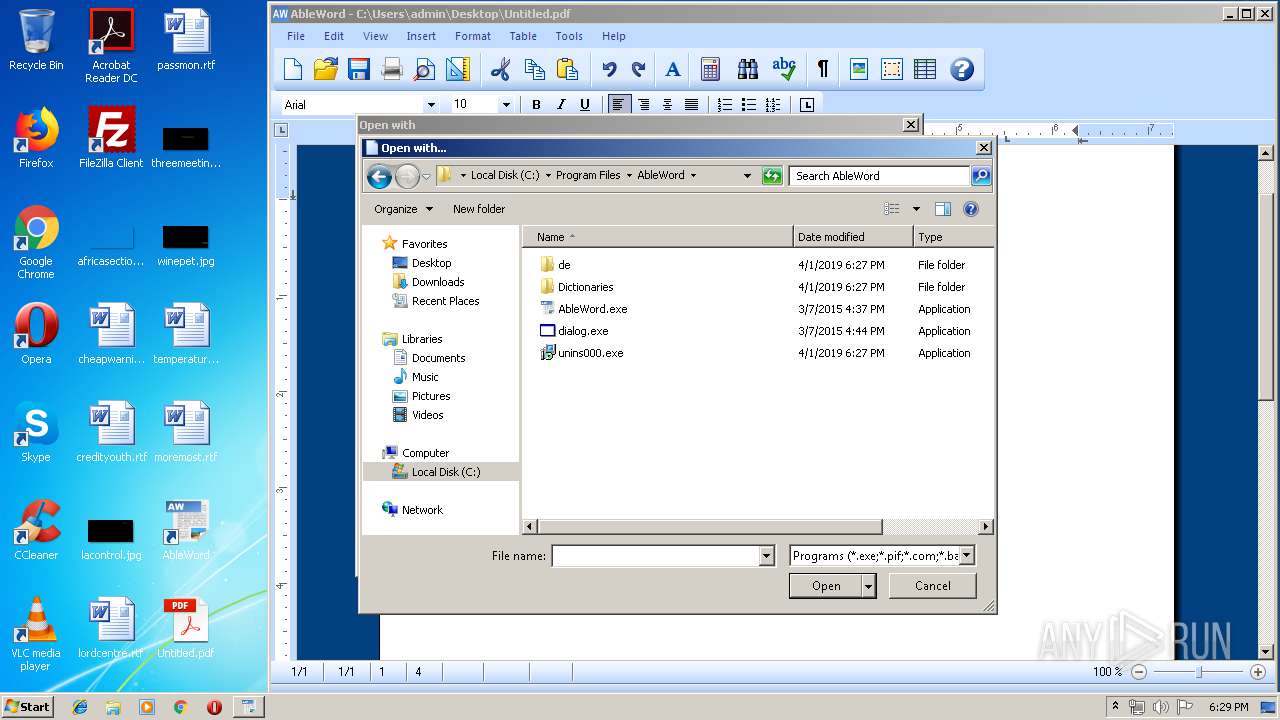Open the change view options arrow
This screenshot has width=1280, height=720.
(x=915, y=209)
